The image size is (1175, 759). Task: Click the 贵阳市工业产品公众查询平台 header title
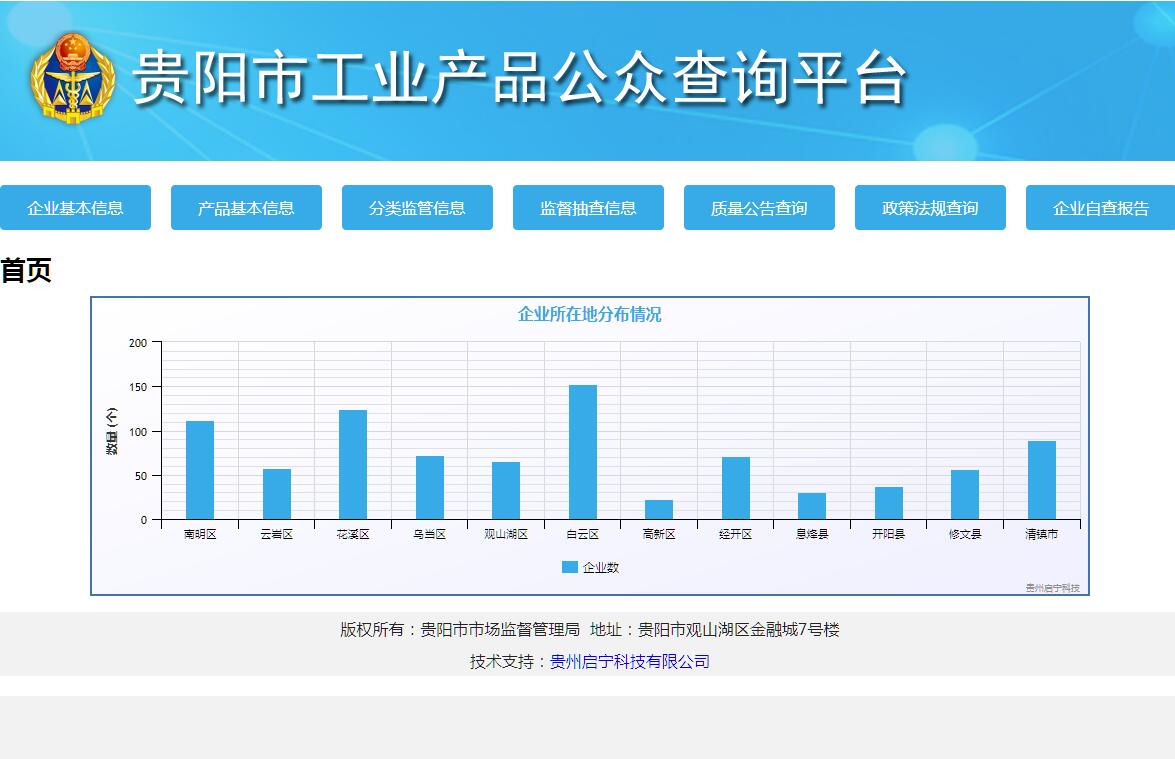pyautogui.click(x=520, y=78)
